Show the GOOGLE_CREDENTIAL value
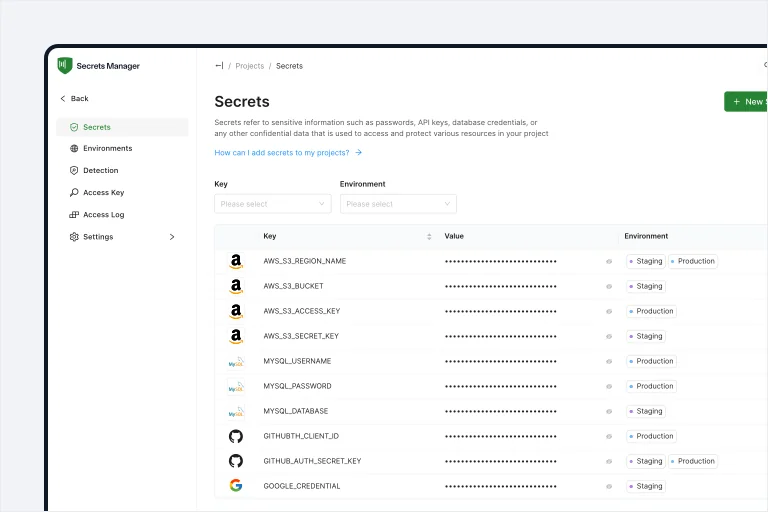The width and height of the screenshot is (768, 512). (609, 487)
